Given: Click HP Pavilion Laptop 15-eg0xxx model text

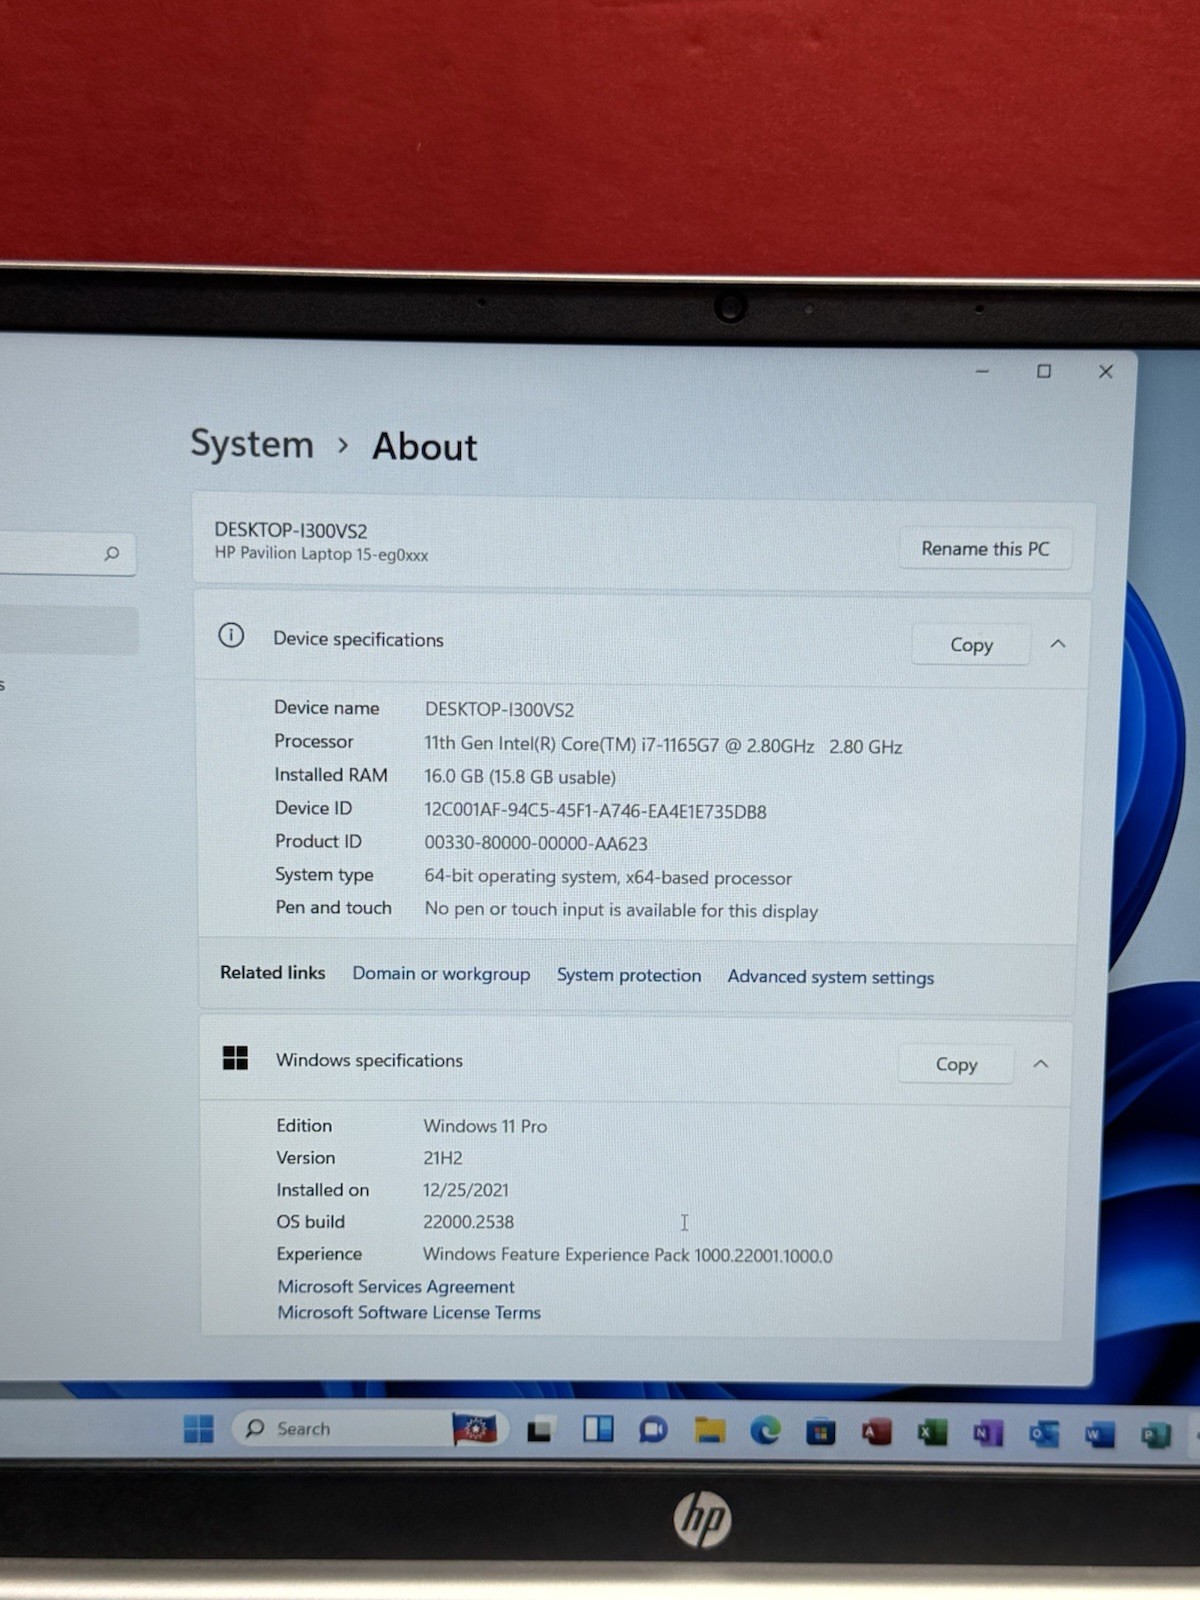Looking at the screenshot, I should click(321, 554).
